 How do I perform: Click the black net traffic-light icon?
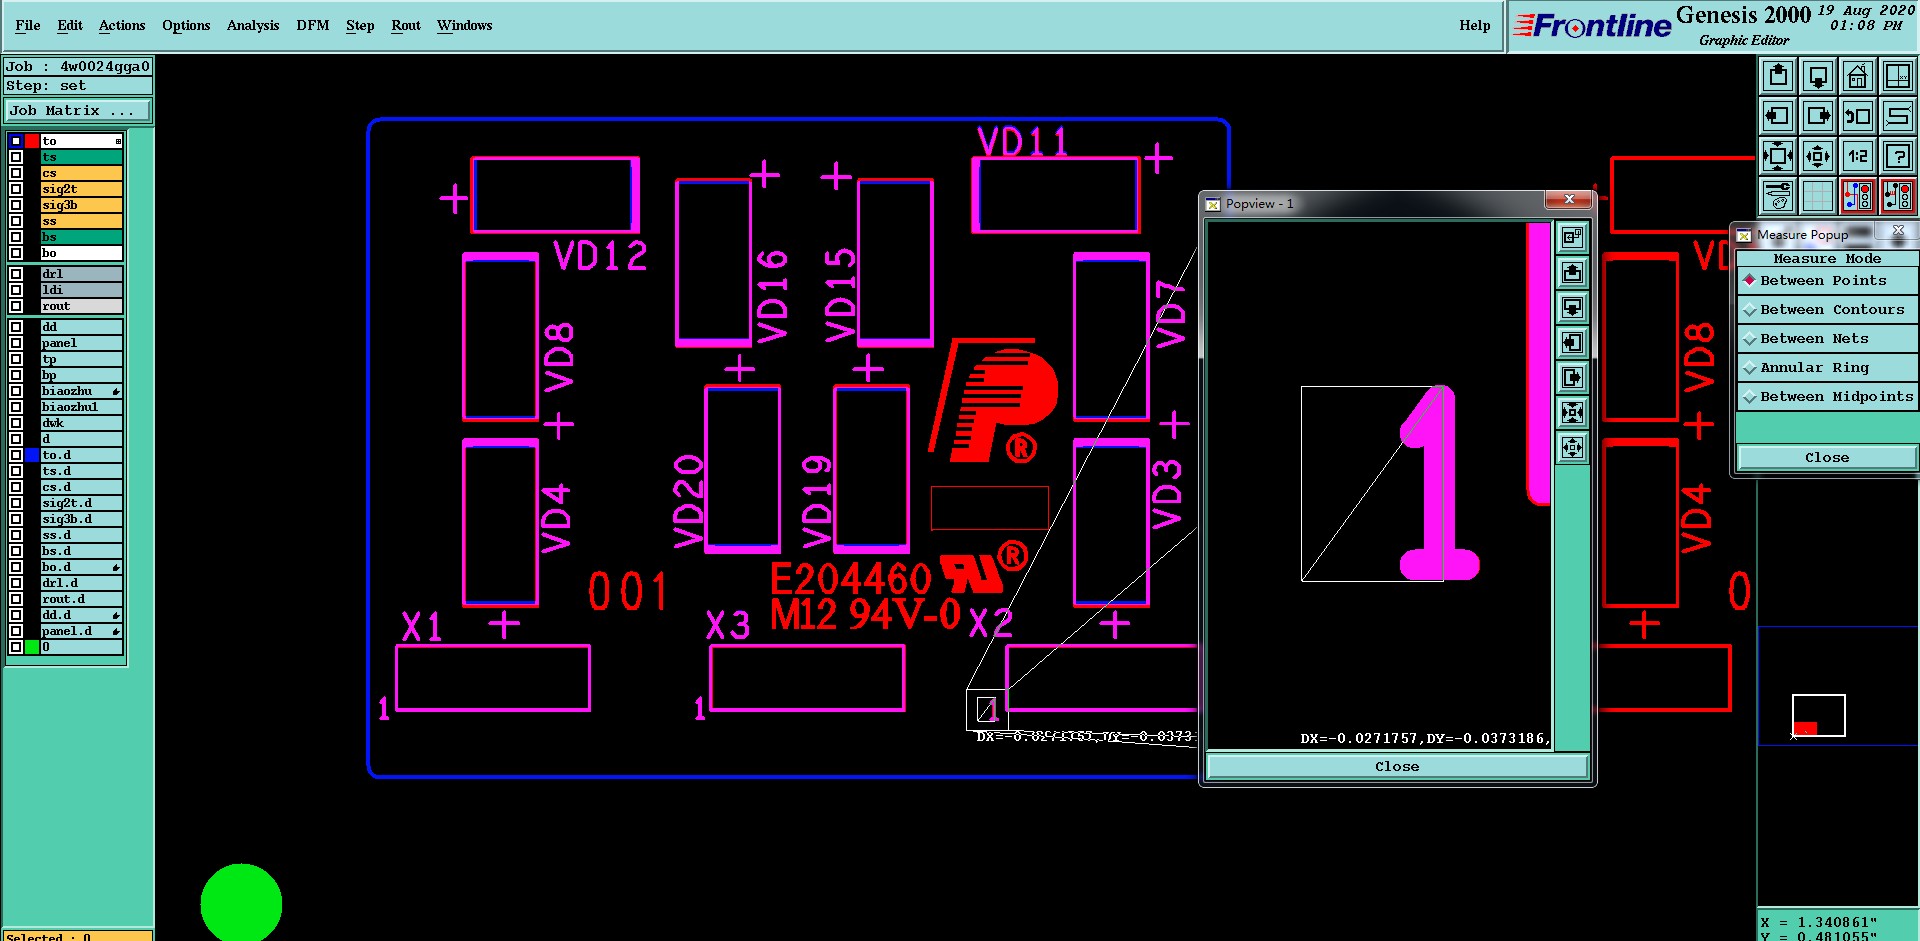click(1898, 196)
